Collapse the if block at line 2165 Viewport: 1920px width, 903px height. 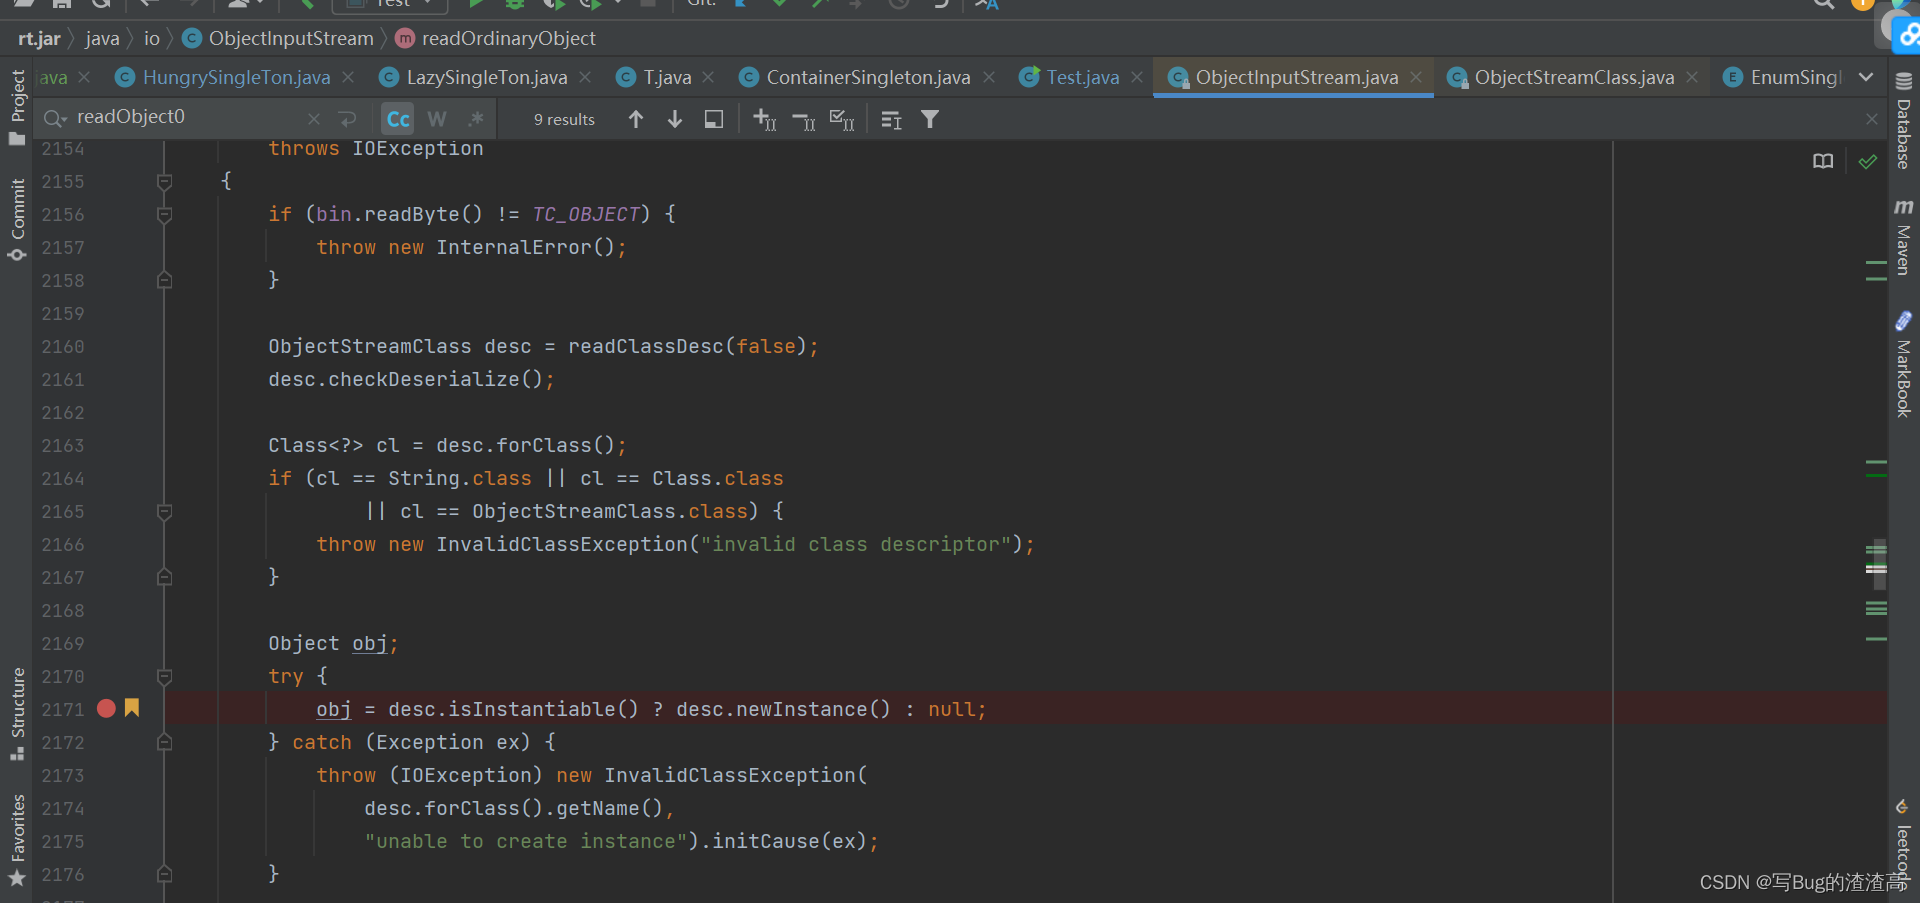tap(164, 511)
